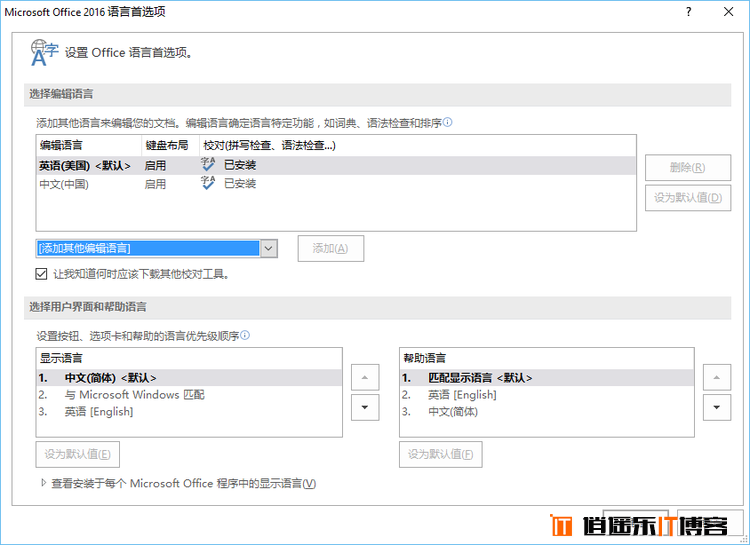The image size is (750, 545).
Task: Open the 添加其他编辑语言 dropdown arrow
Action: 269,248
